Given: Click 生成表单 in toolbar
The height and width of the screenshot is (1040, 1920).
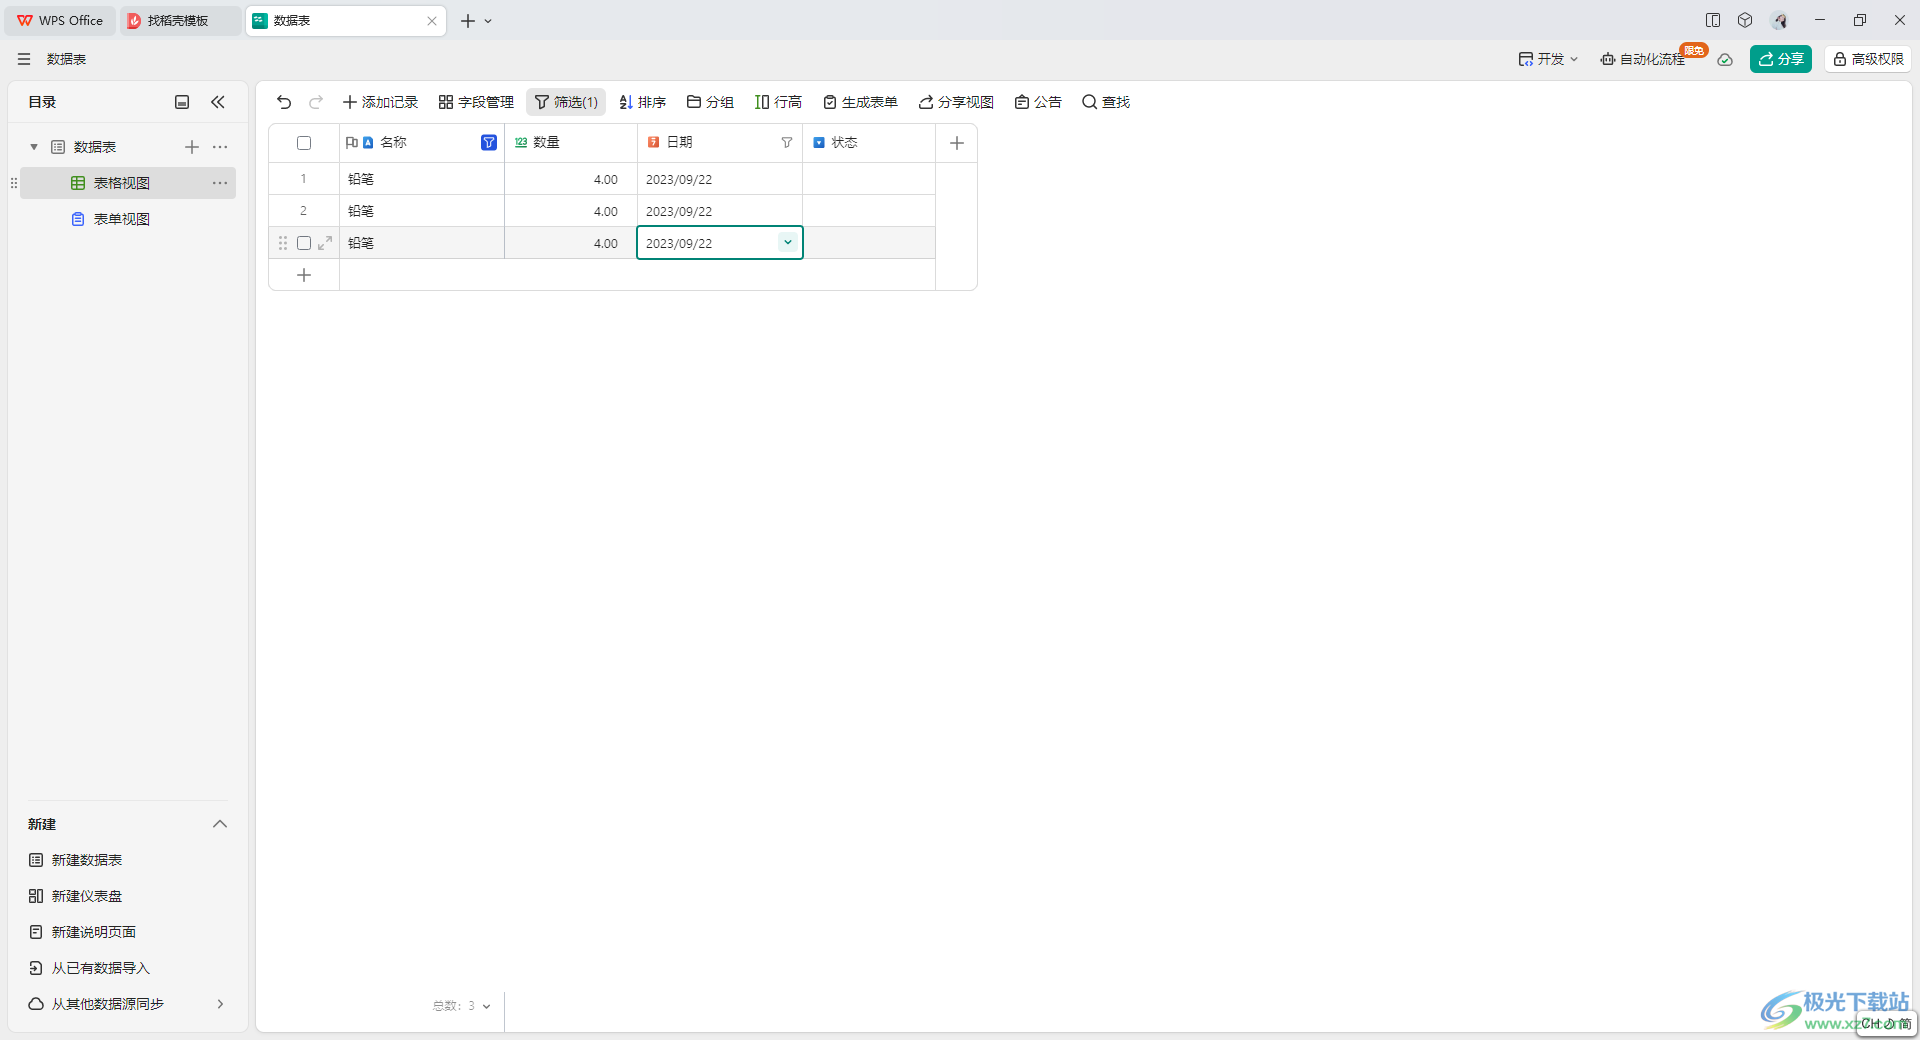Looking at the screenshot, I should pos(860,102).
